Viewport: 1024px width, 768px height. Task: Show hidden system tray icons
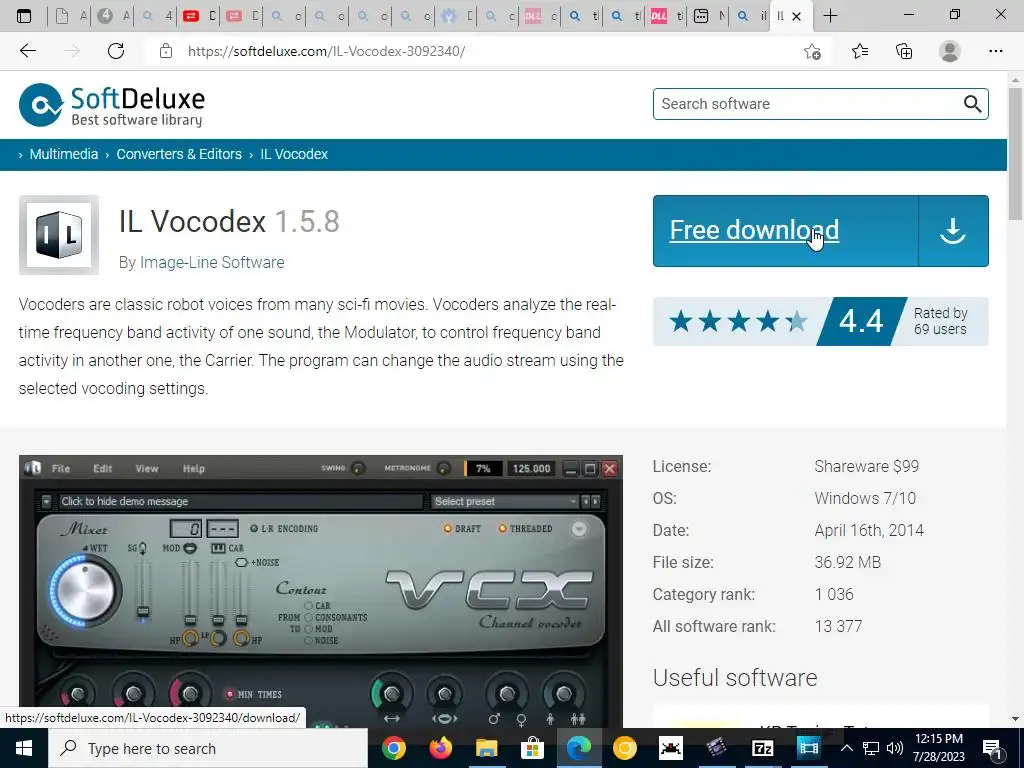click(x=846, y=748)
